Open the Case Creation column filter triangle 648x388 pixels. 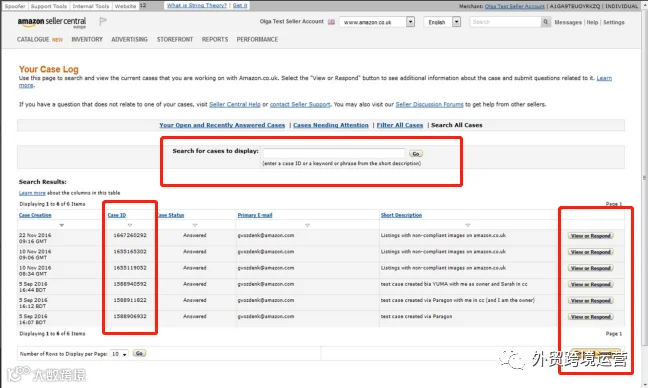click(x=62, y=225)
